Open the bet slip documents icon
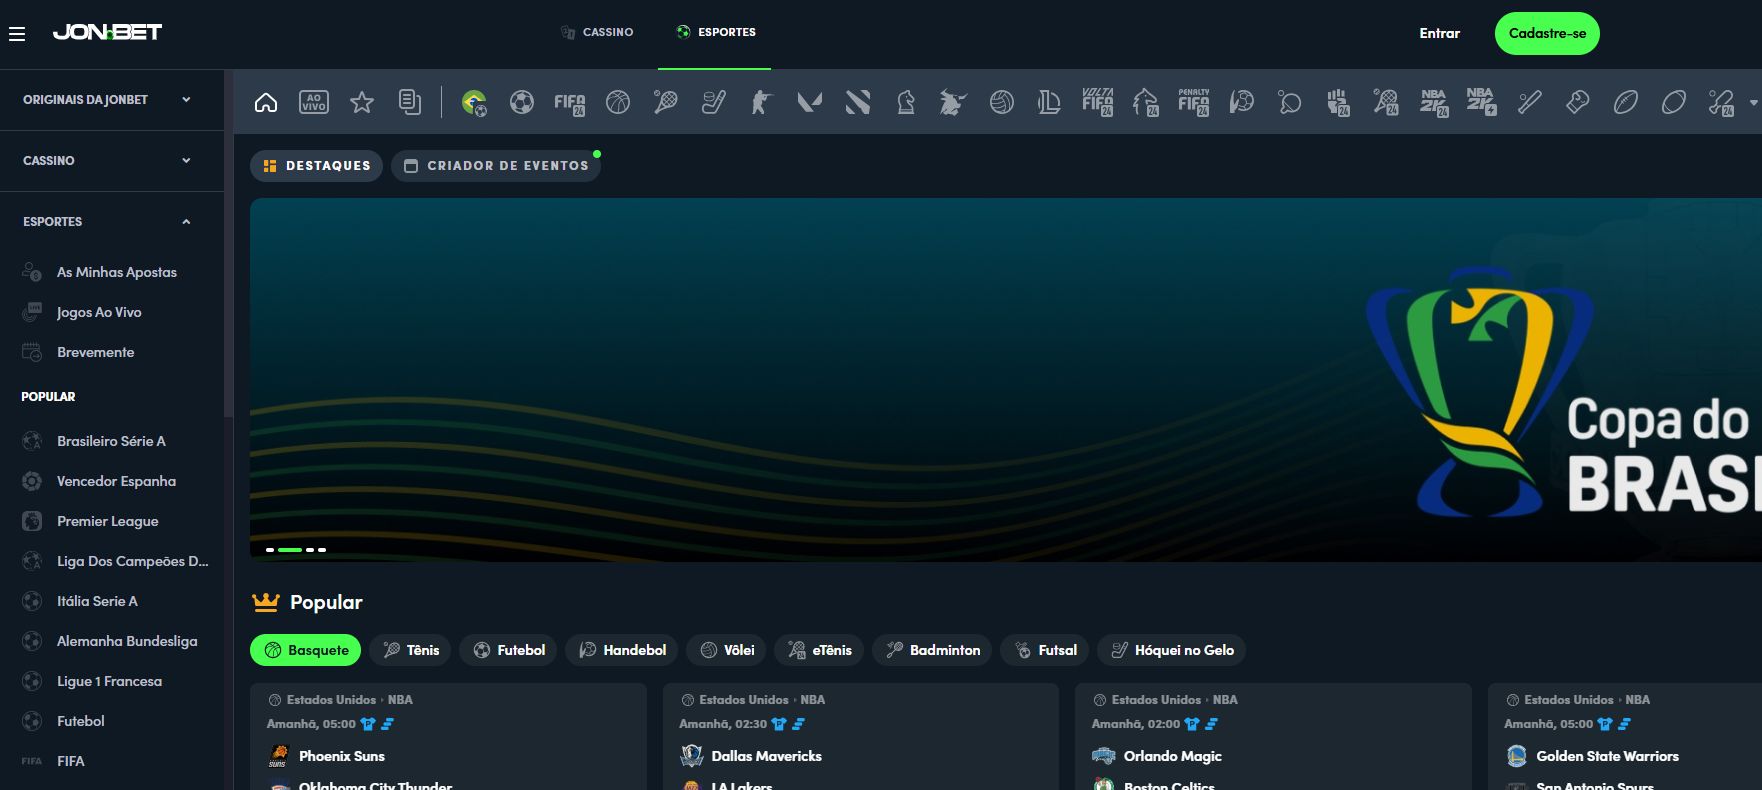1762x790 pixels. 410,102
